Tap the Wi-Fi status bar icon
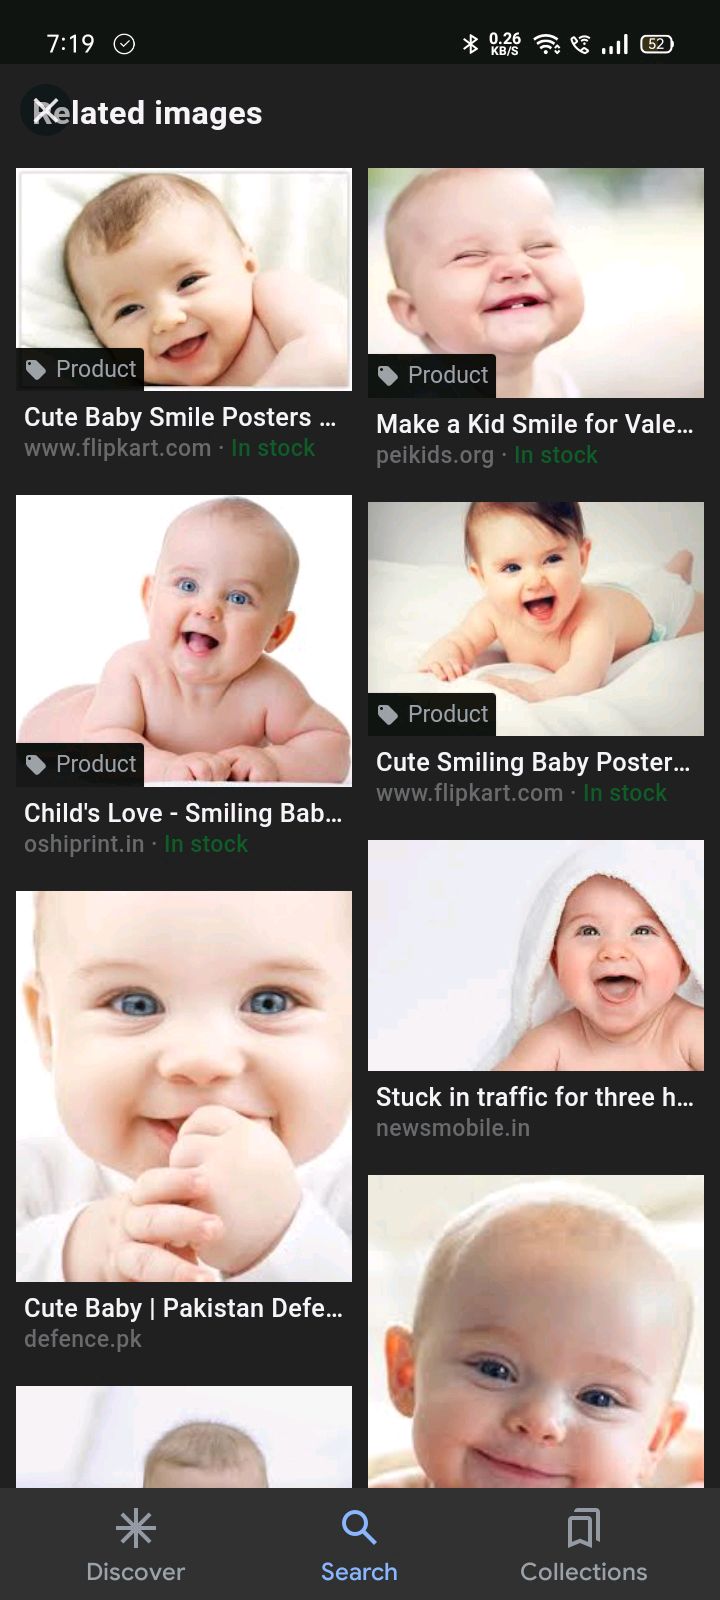The height and width of the screenshot is (1600, 720). tap(546, 44)
